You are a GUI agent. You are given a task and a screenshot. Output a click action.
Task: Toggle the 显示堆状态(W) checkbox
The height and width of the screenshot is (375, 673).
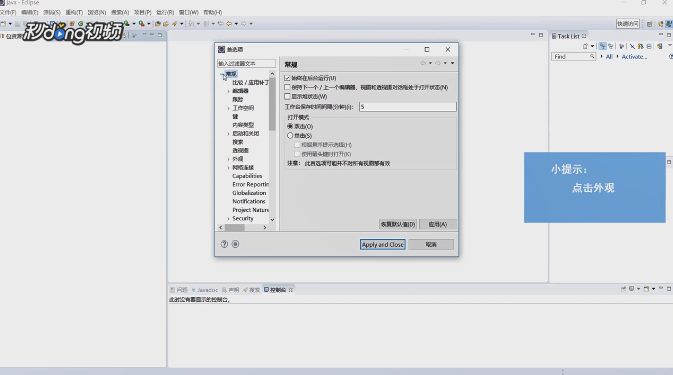coord(287,97)
